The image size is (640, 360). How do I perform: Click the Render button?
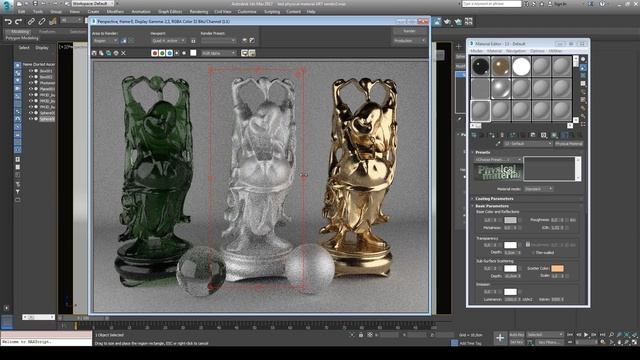[409, 31]
